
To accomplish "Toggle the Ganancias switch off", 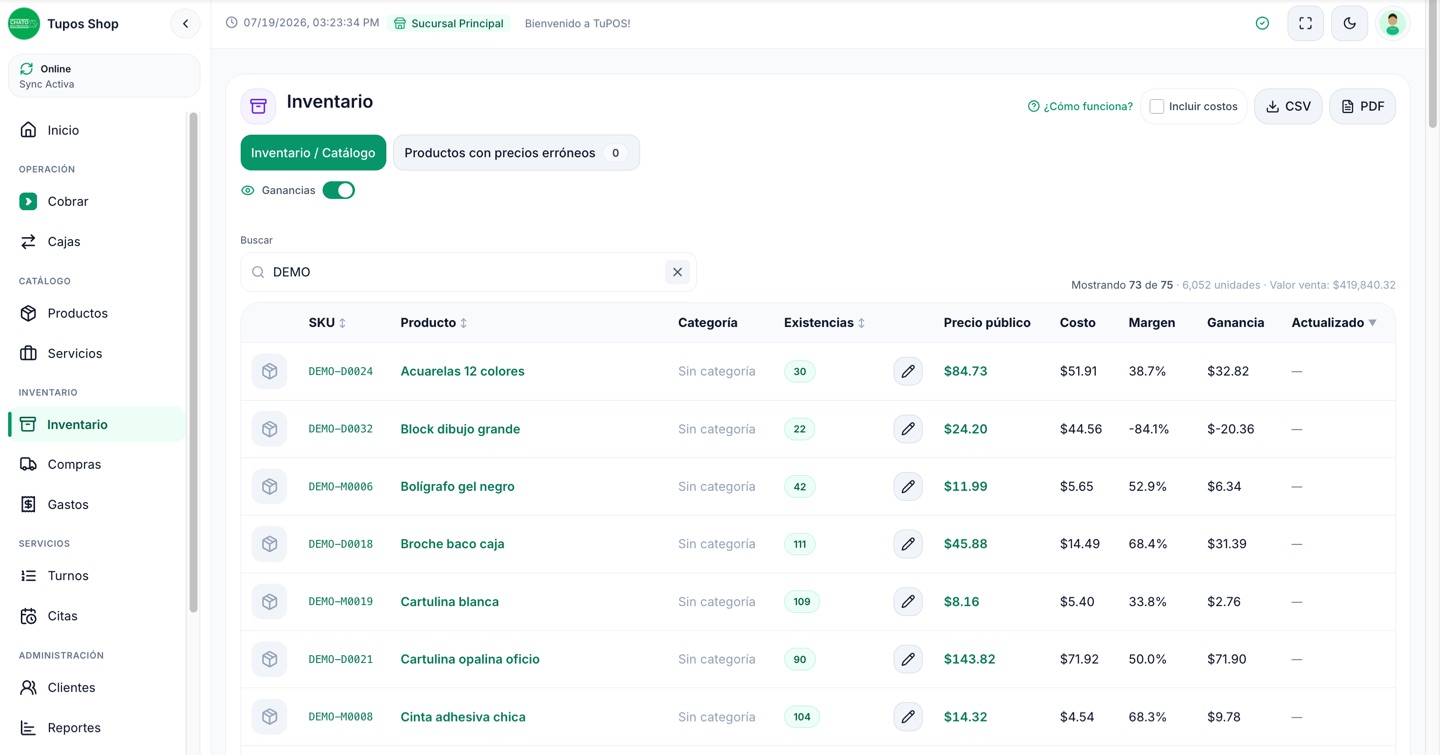I will pyautogui.click(x=339, y=190).
